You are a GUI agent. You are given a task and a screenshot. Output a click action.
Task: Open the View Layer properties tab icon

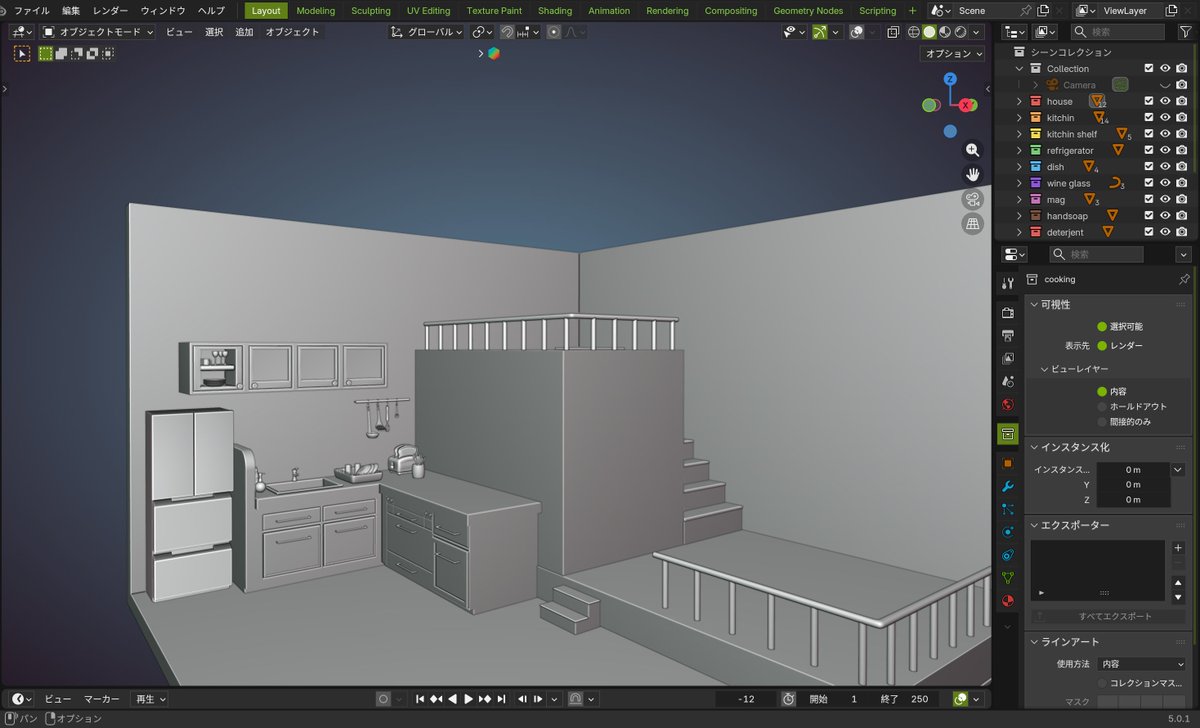[x=1008, y=358]
